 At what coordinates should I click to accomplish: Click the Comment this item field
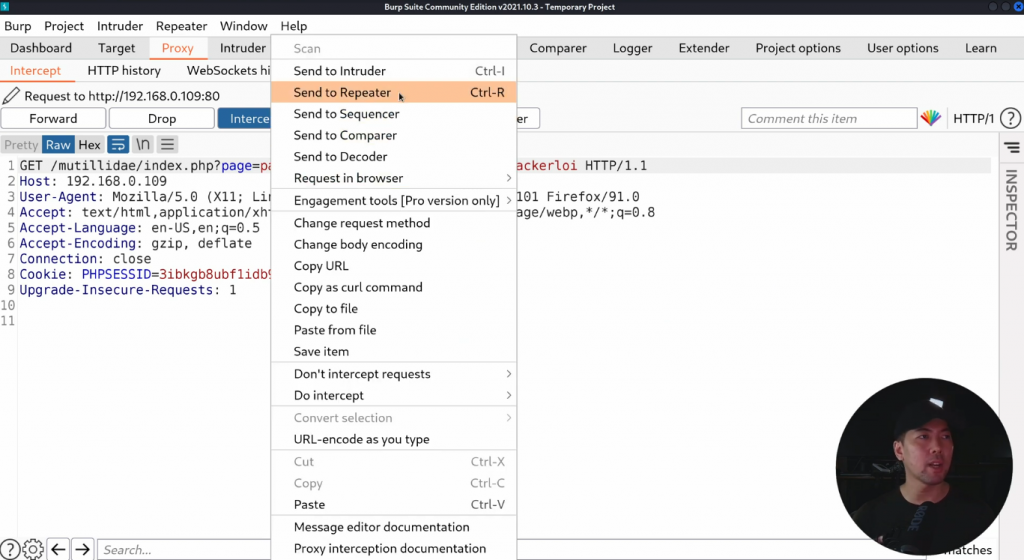click(x=828, y=118)
